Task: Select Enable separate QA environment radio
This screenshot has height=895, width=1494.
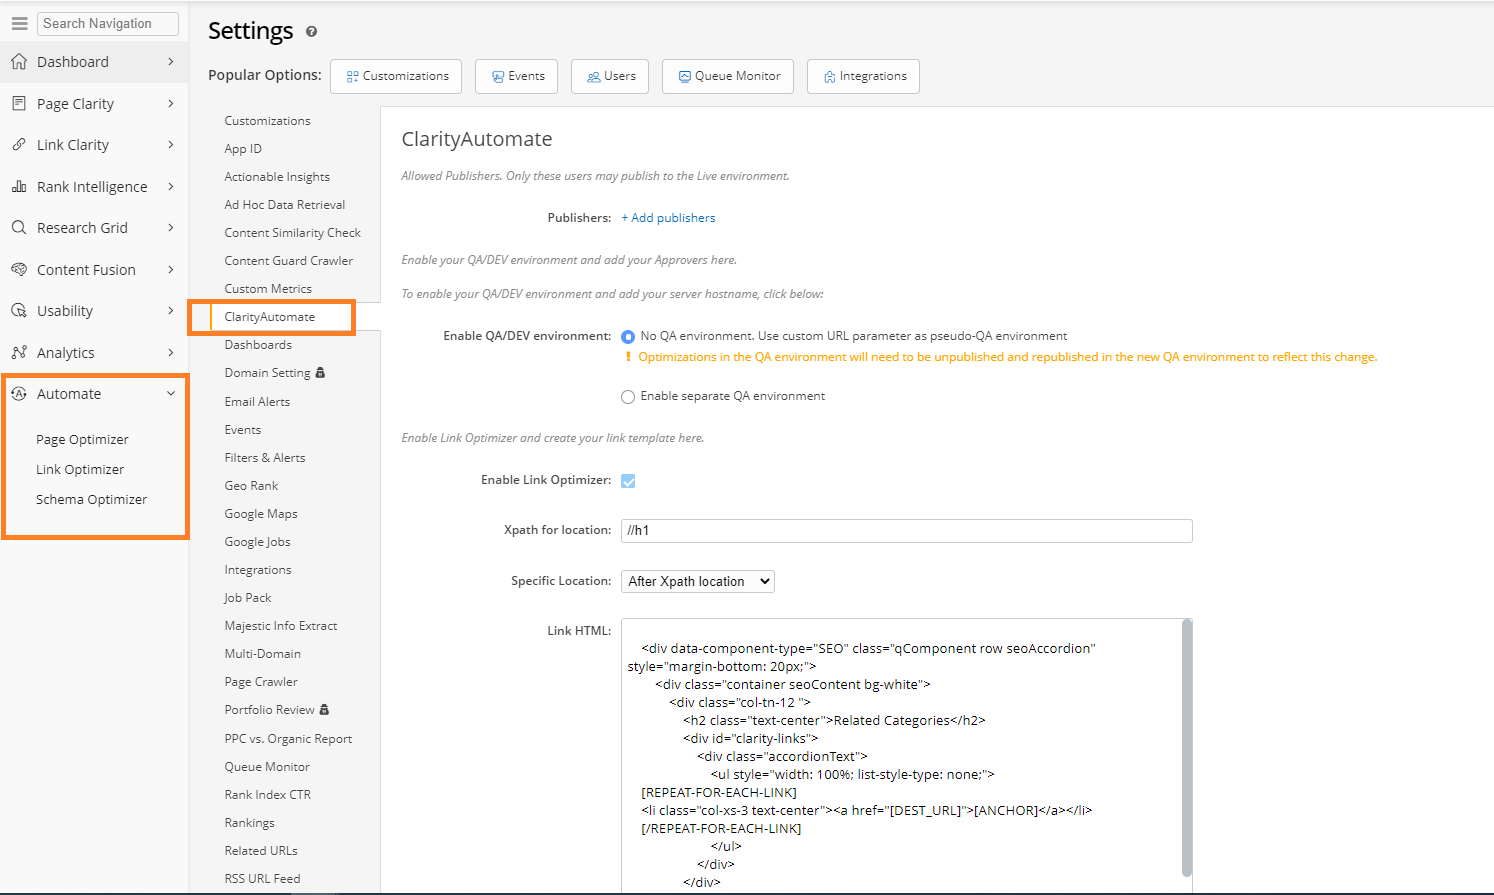Action: pos(628,397)
